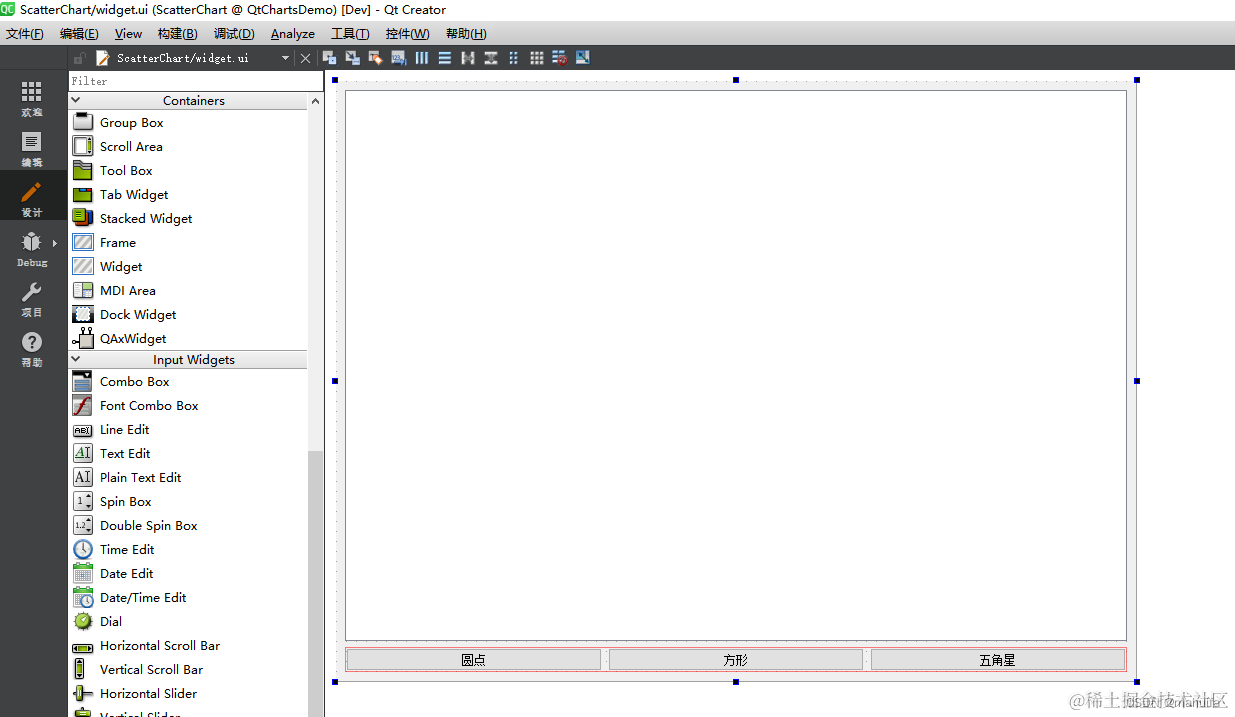Viewport: 1235px width, 717px height.
Task: Expand the Debug mode arrow submenu
Action: 55,242
